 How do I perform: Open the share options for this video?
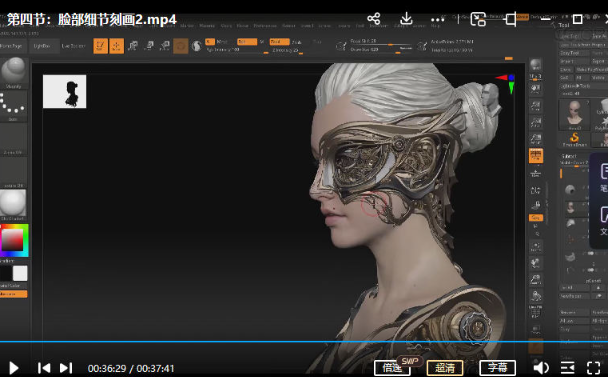[374, 19]
